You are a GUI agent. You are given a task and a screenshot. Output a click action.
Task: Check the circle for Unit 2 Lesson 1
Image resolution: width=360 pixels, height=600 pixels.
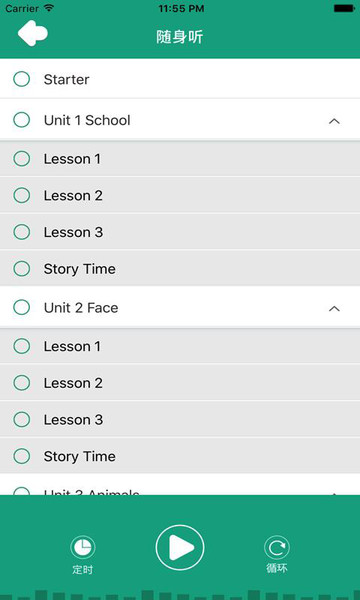click(x=21, y=346)
